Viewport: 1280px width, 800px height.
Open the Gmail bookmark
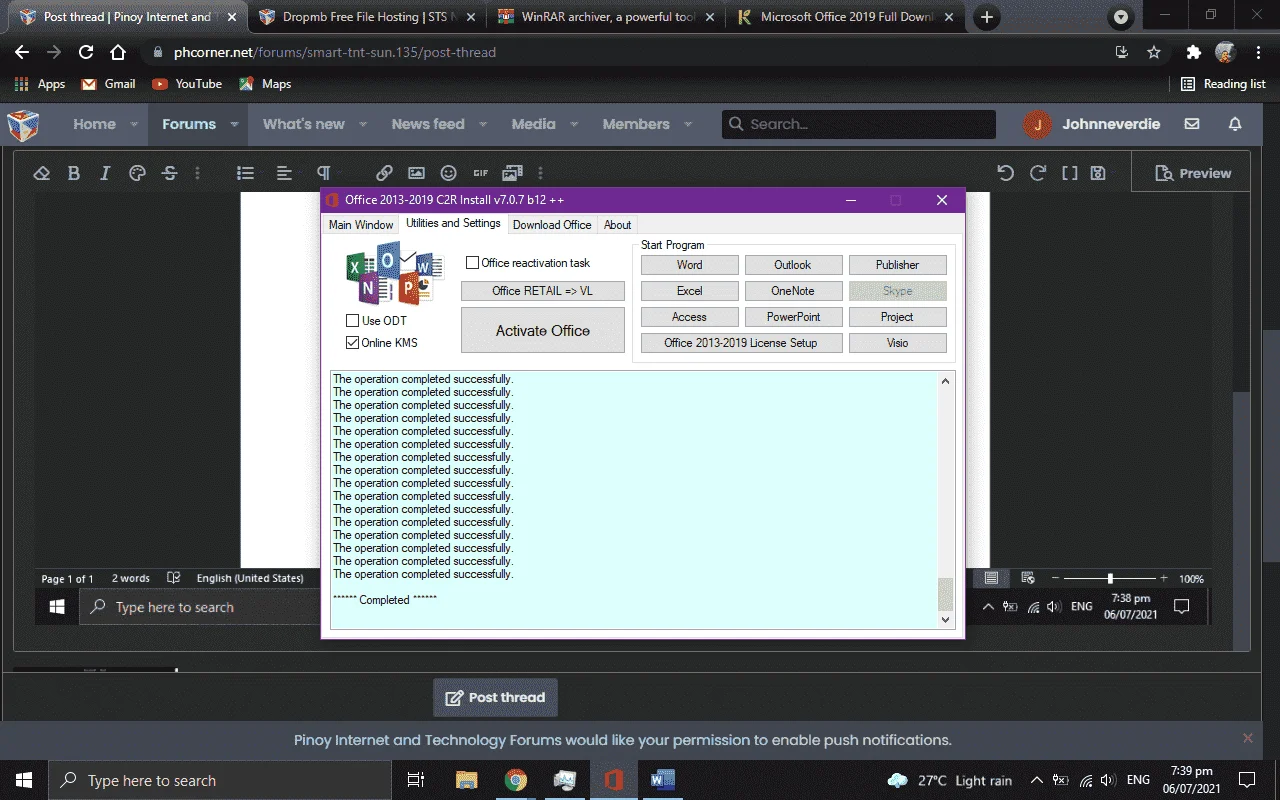108,84
